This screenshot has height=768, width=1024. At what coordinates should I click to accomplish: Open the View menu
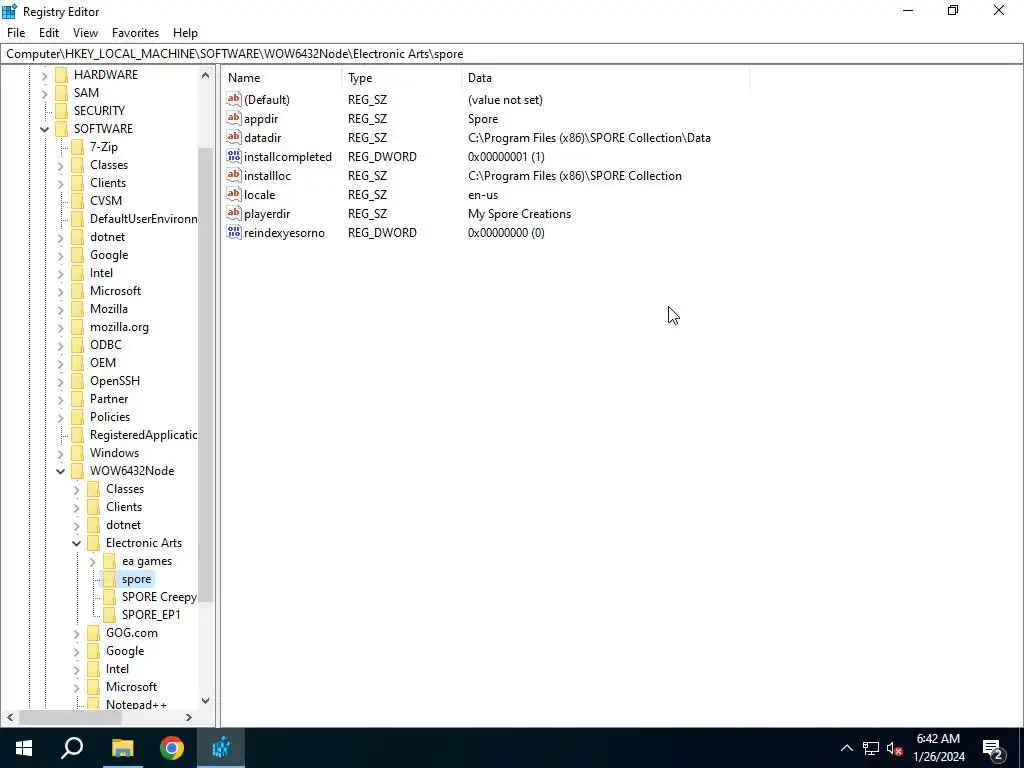point(85,33)
